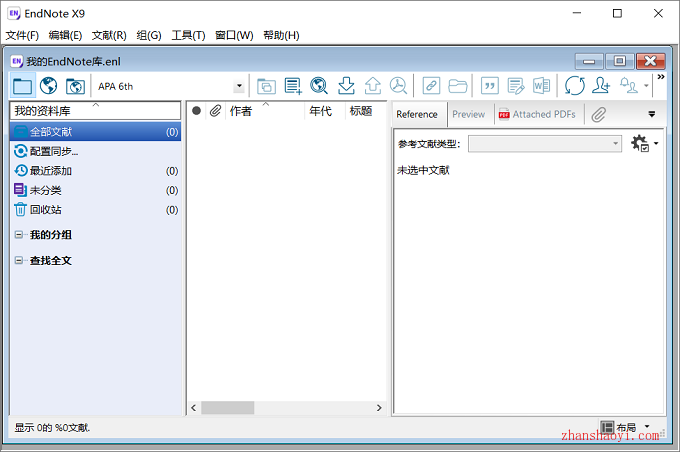Sort list by 标题 column header

pos(365,111)
